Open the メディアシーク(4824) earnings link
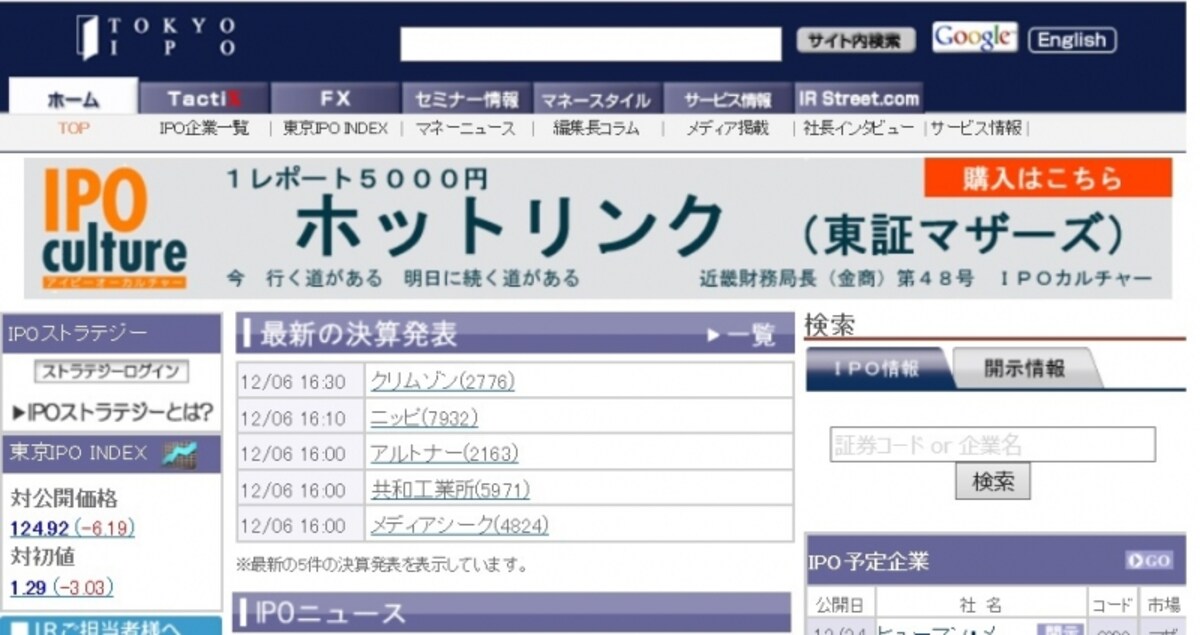Screen dimensions: 1200x635 pyautogui.click(x=459, y=525)
